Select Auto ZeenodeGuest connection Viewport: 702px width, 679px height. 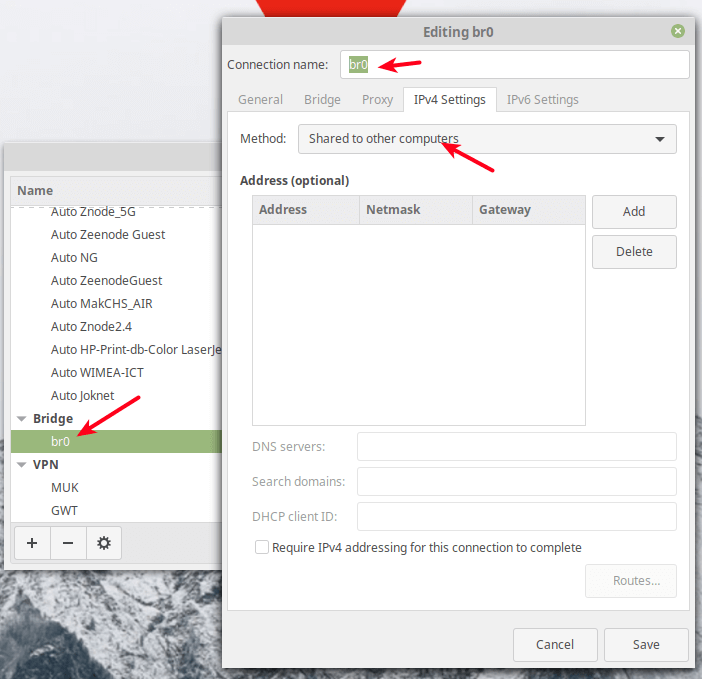click(x=116, y=281)
